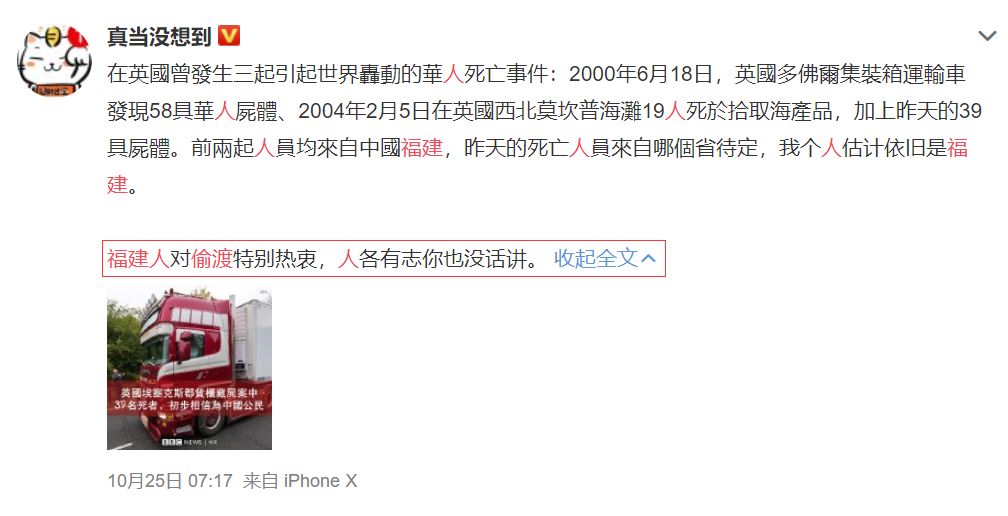Open the username 真当没想到
This screenshot has width=1008, height=516.
159,36
